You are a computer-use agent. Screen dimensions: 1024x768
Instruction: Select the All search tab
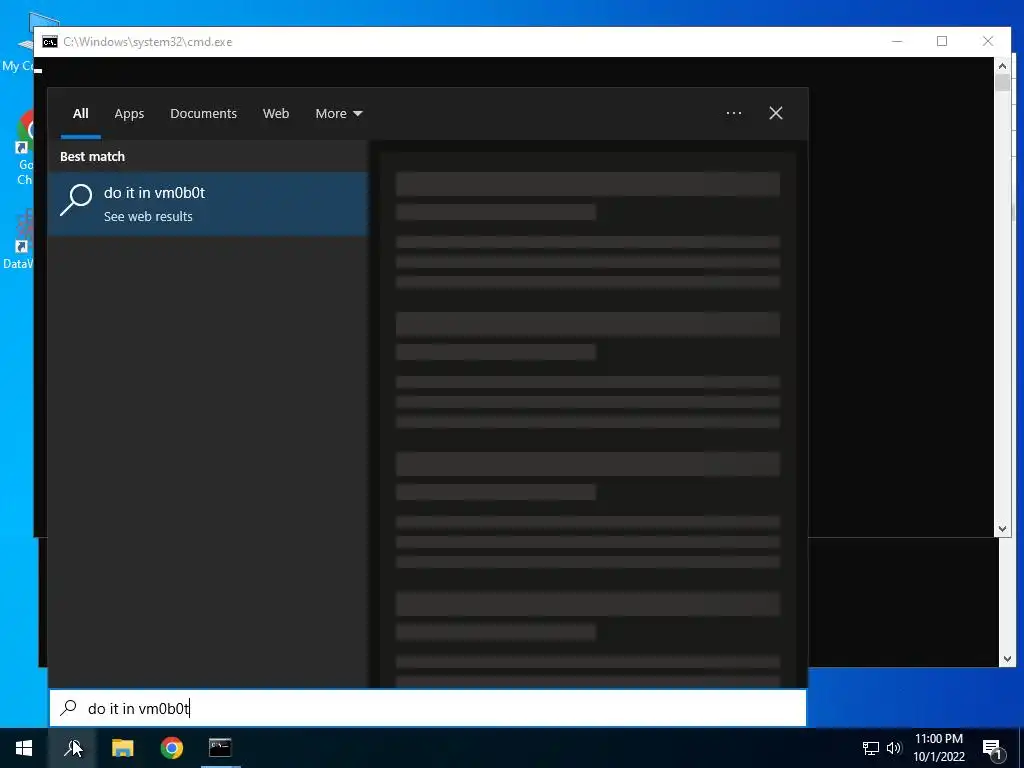point(80,114)
